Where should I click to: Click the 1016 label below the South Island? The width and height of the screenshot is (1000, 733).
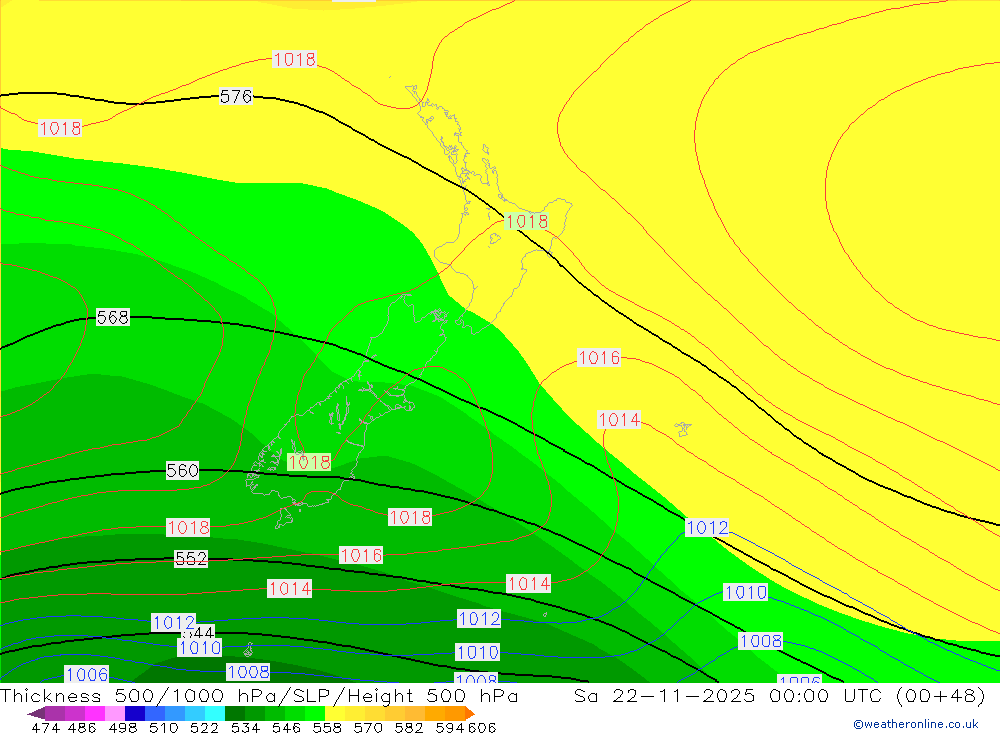click(x=362, y=556)
